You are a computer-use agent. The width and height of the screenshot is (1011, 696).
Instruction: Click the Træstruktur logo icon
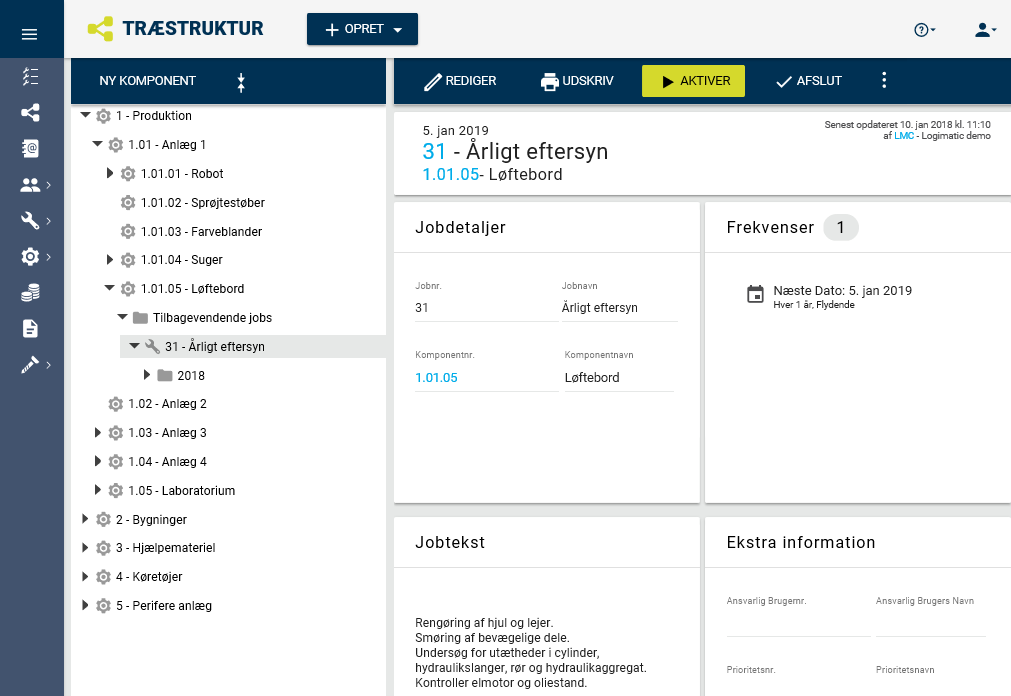[x=101, y=29]
